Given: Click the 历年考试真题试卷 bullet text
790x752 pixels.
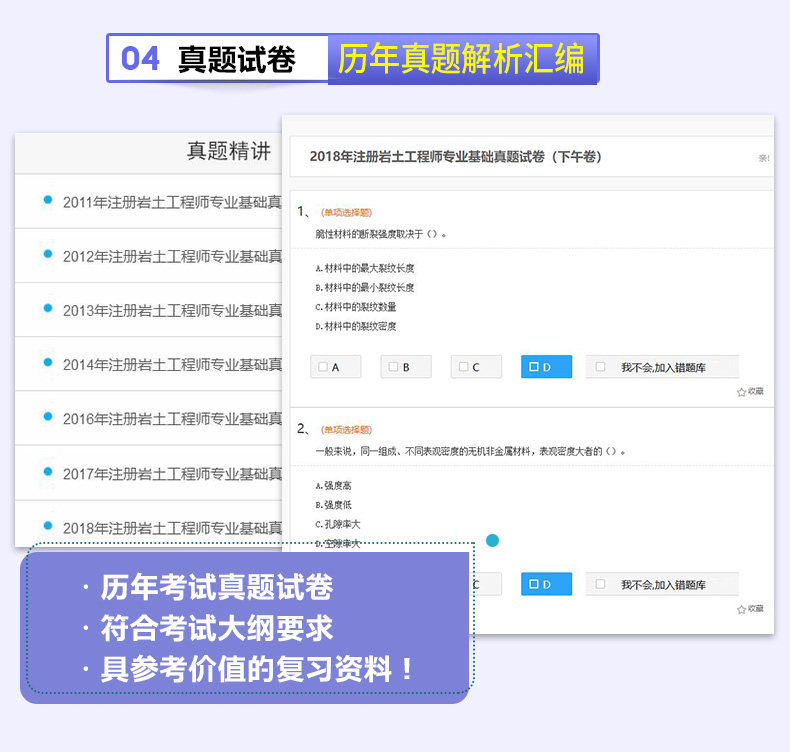Looking at the screenshot, I should pyautogui.click(x=217, y=587).
